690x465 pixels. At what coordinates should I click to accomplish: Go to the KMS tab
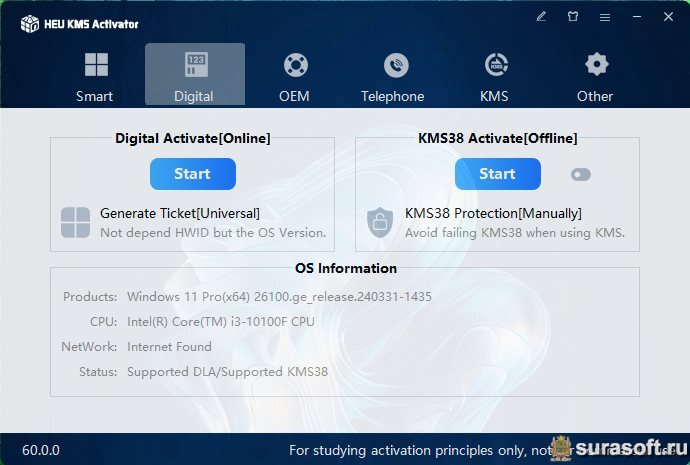(x=495, y=74)
